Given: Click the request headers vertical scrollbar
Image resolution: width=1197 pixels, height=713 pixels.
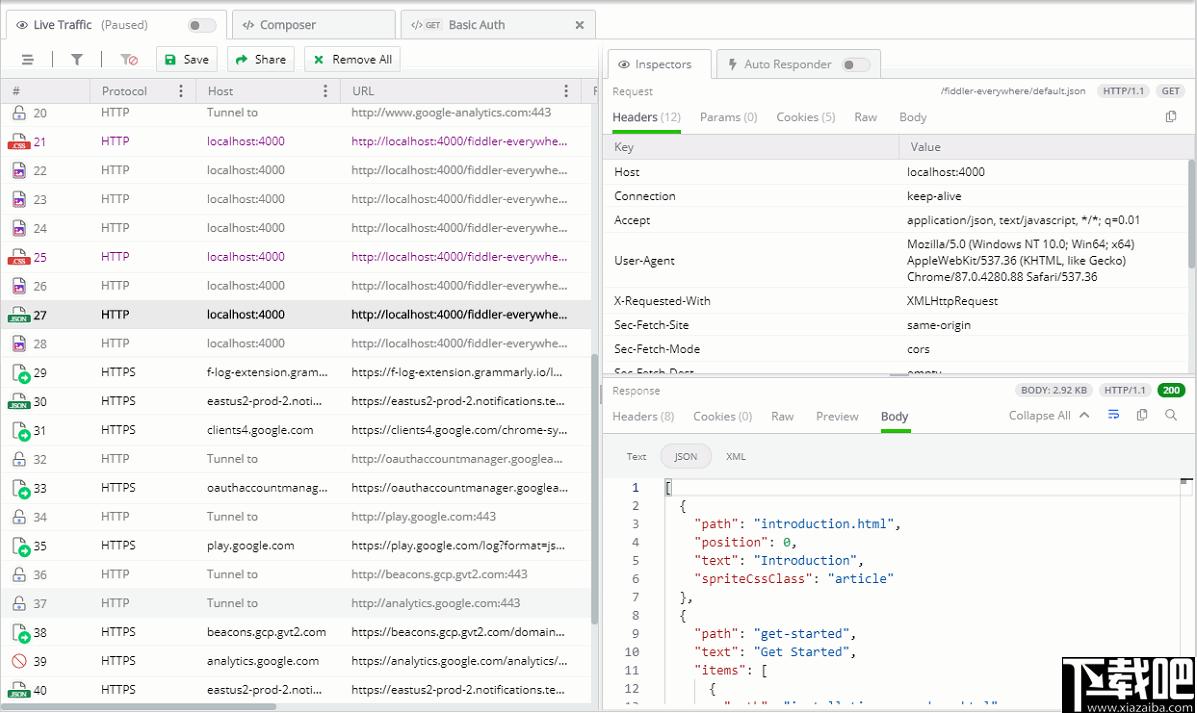Looking at the screenshot, I should 1192,214.
